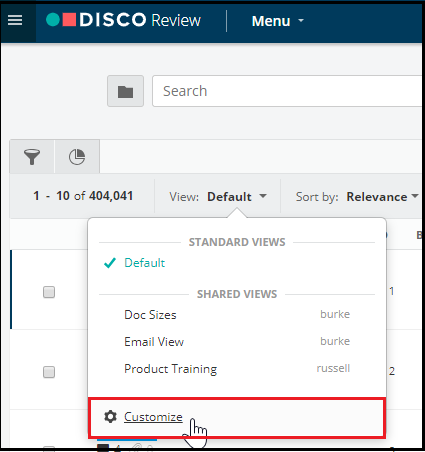Click the teal checkmark beside Default

tap(110, 263)
